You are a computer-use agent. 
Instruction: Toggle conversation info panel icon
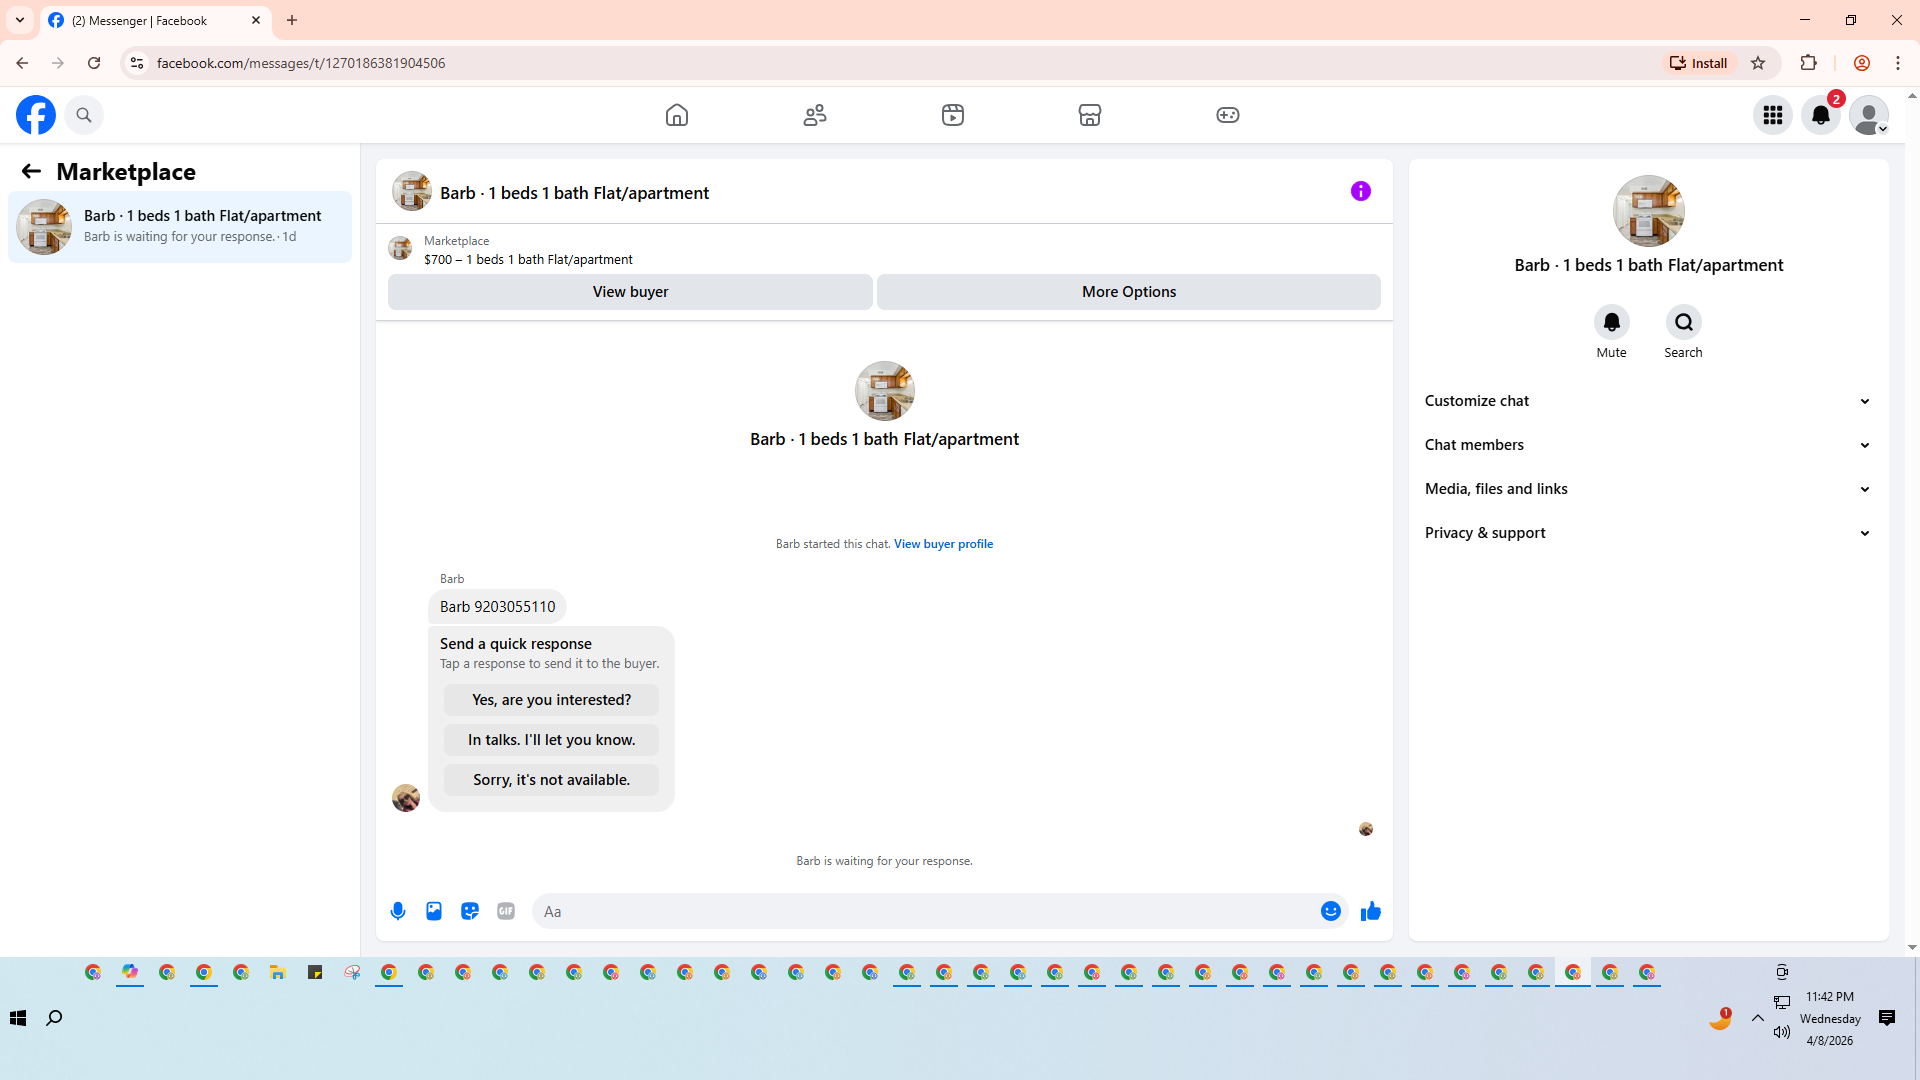(x=1360, y=191)
